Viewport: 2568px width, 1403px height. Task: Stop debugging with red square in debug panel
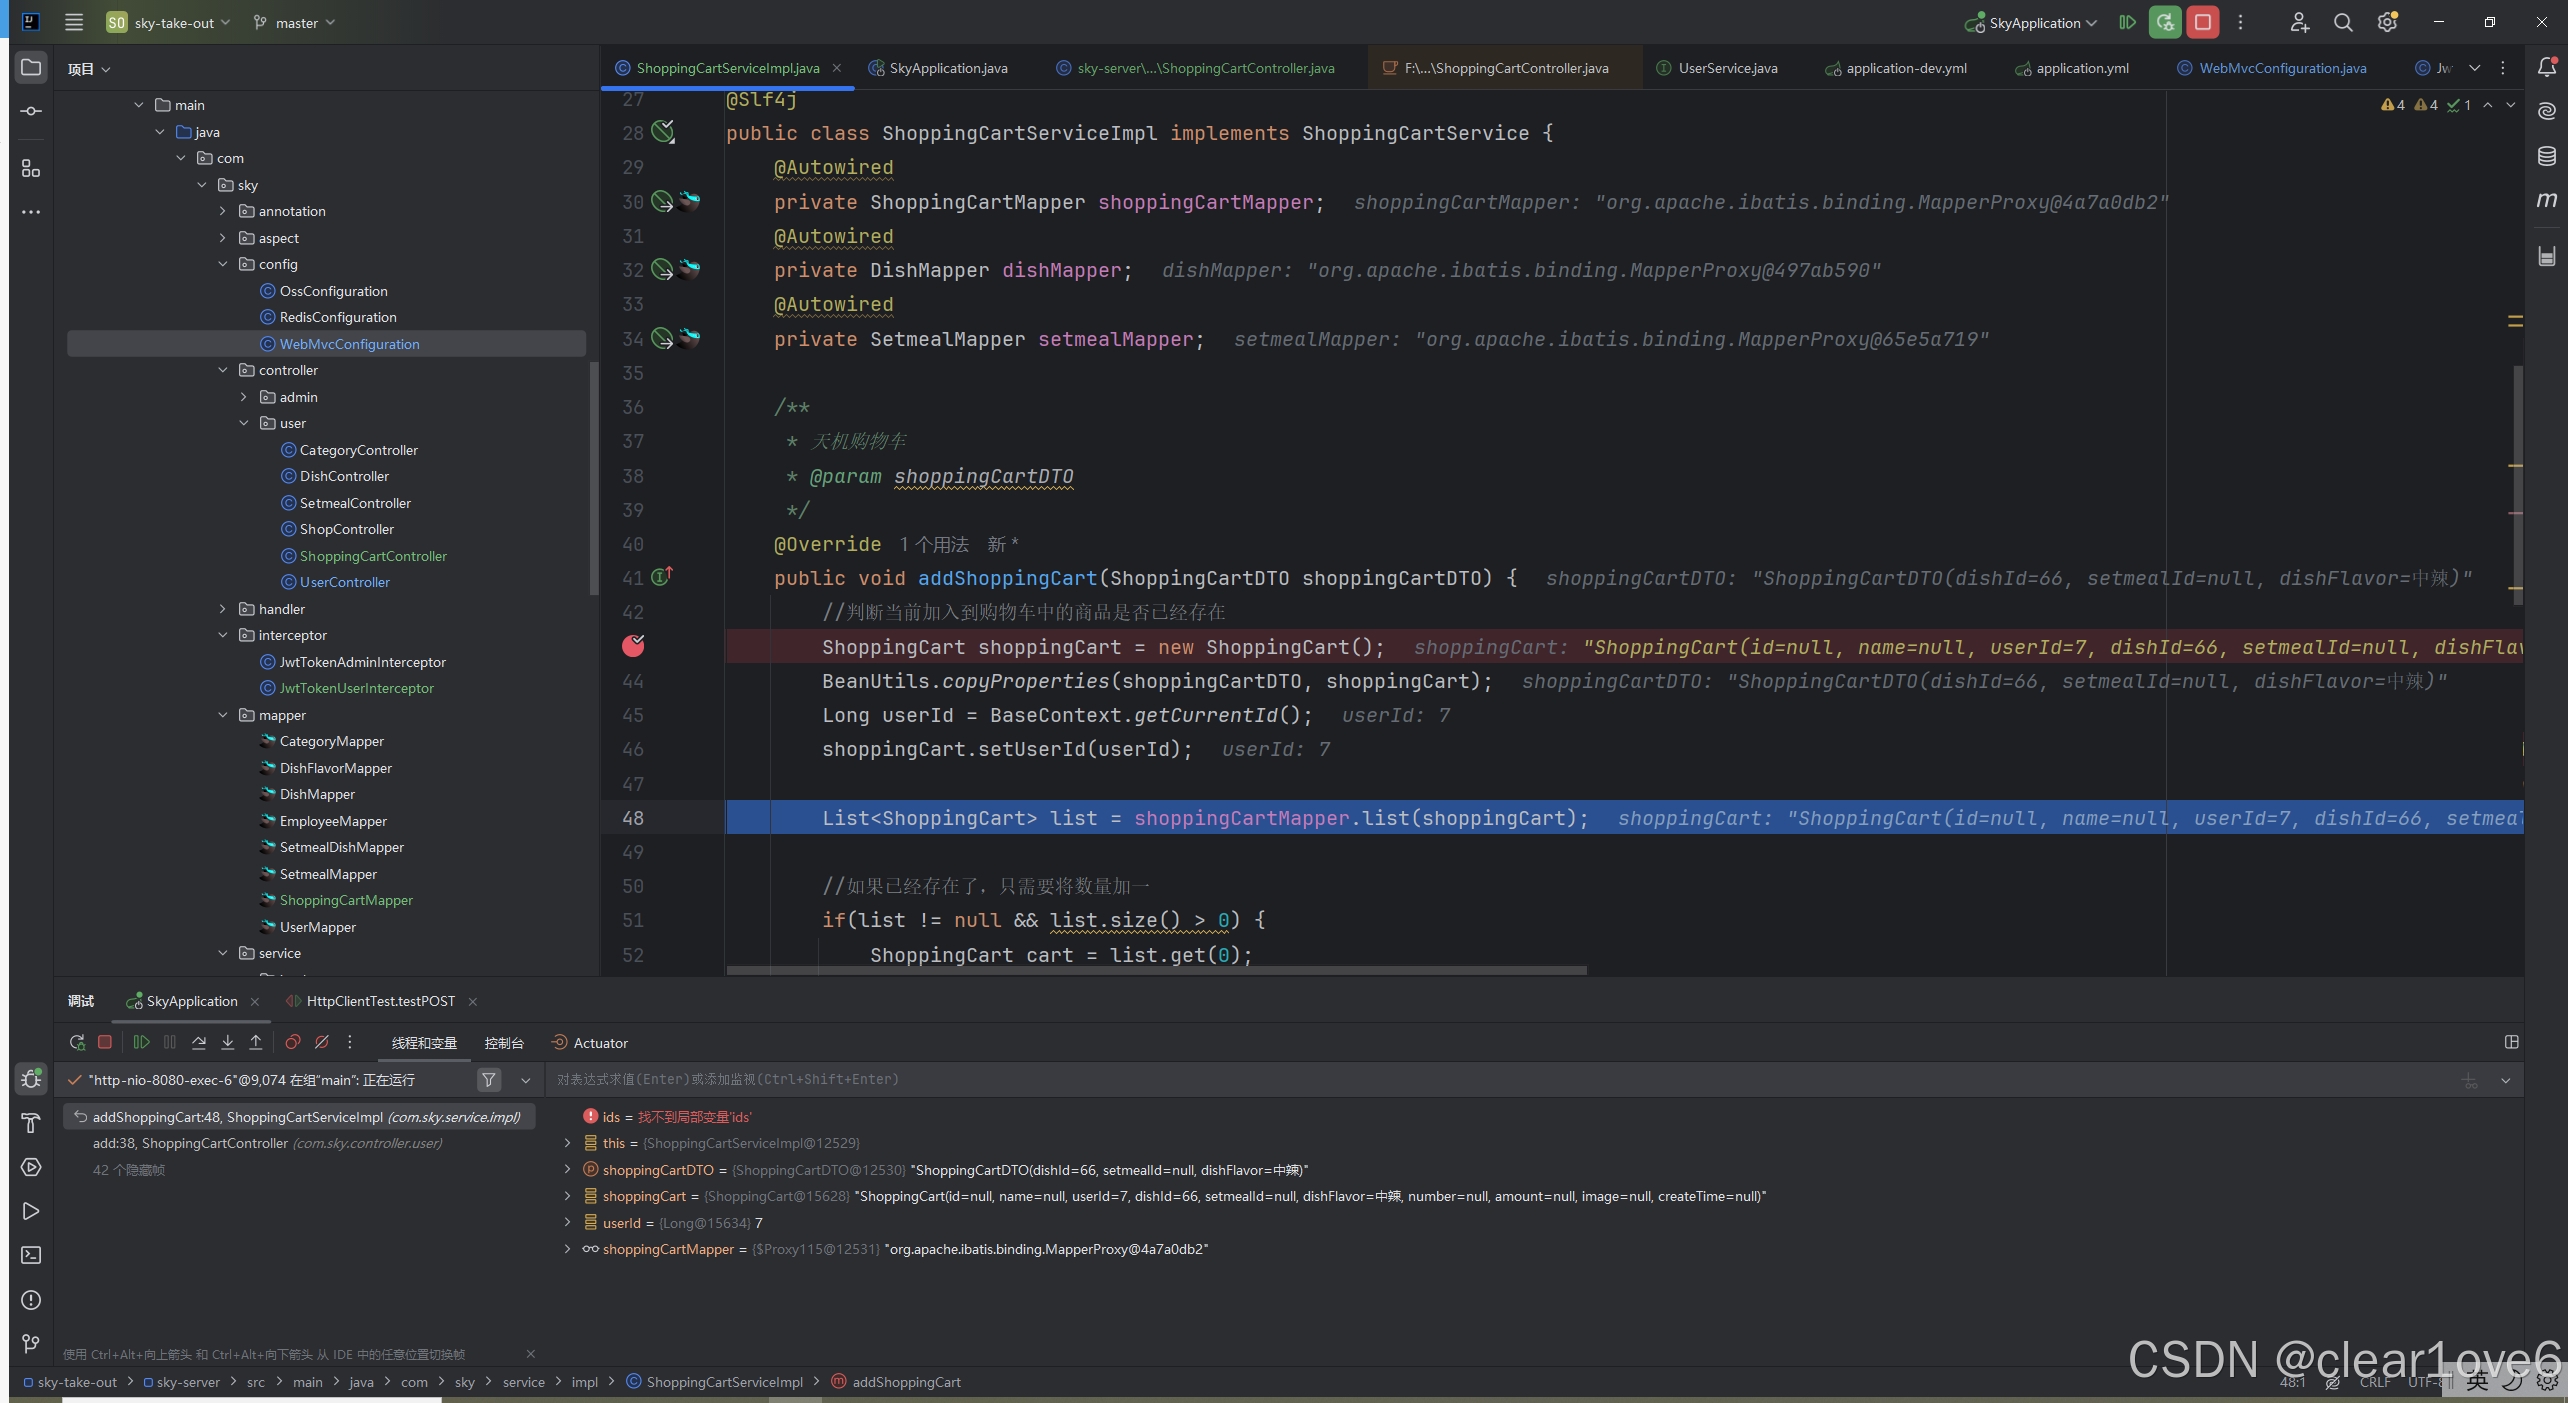tap(104, 1042)
